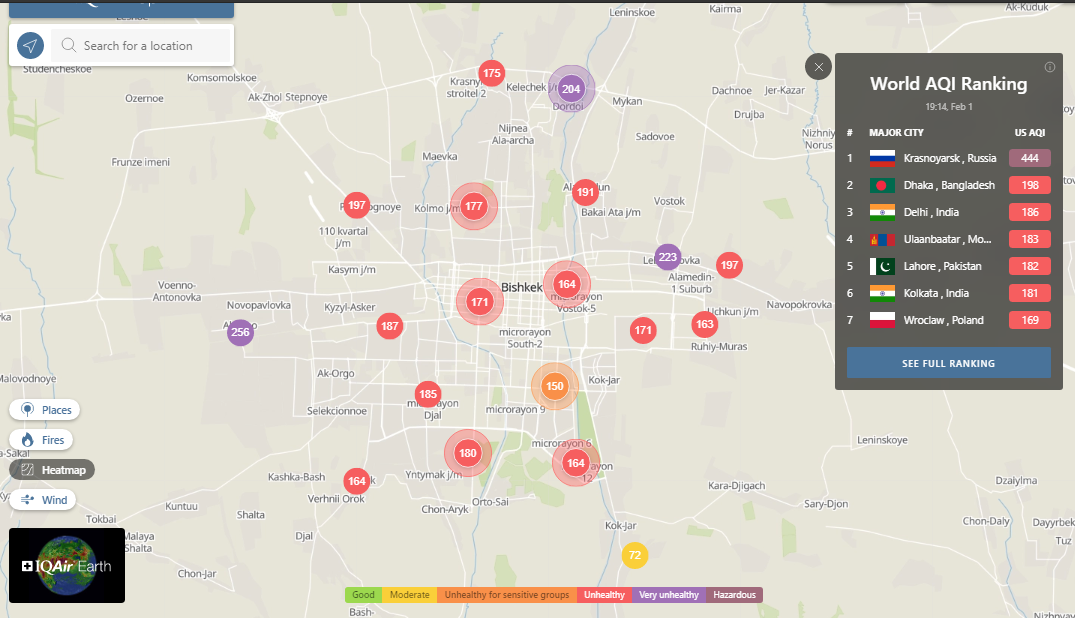
Task: Select Dhaka, Bangladesh in ranking list
Action: coord(948,185)
